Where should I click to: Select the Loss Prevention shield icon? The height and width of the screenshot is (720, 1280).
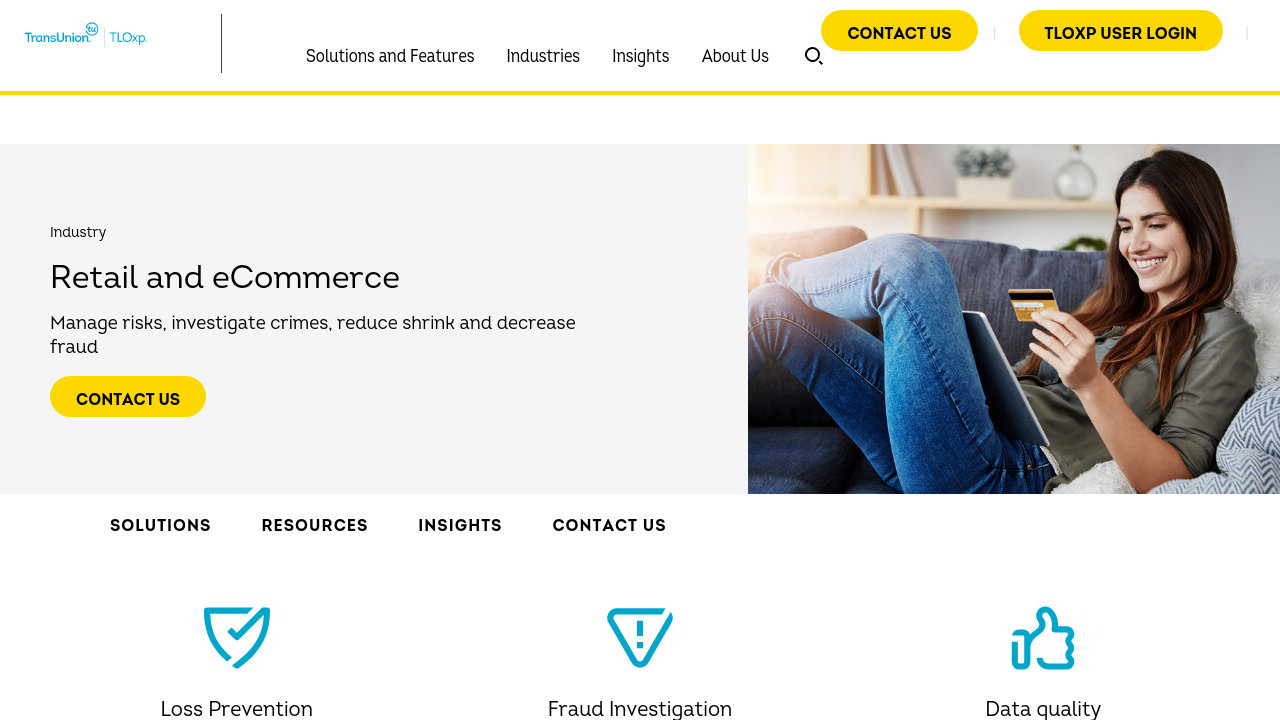[237, 638]
